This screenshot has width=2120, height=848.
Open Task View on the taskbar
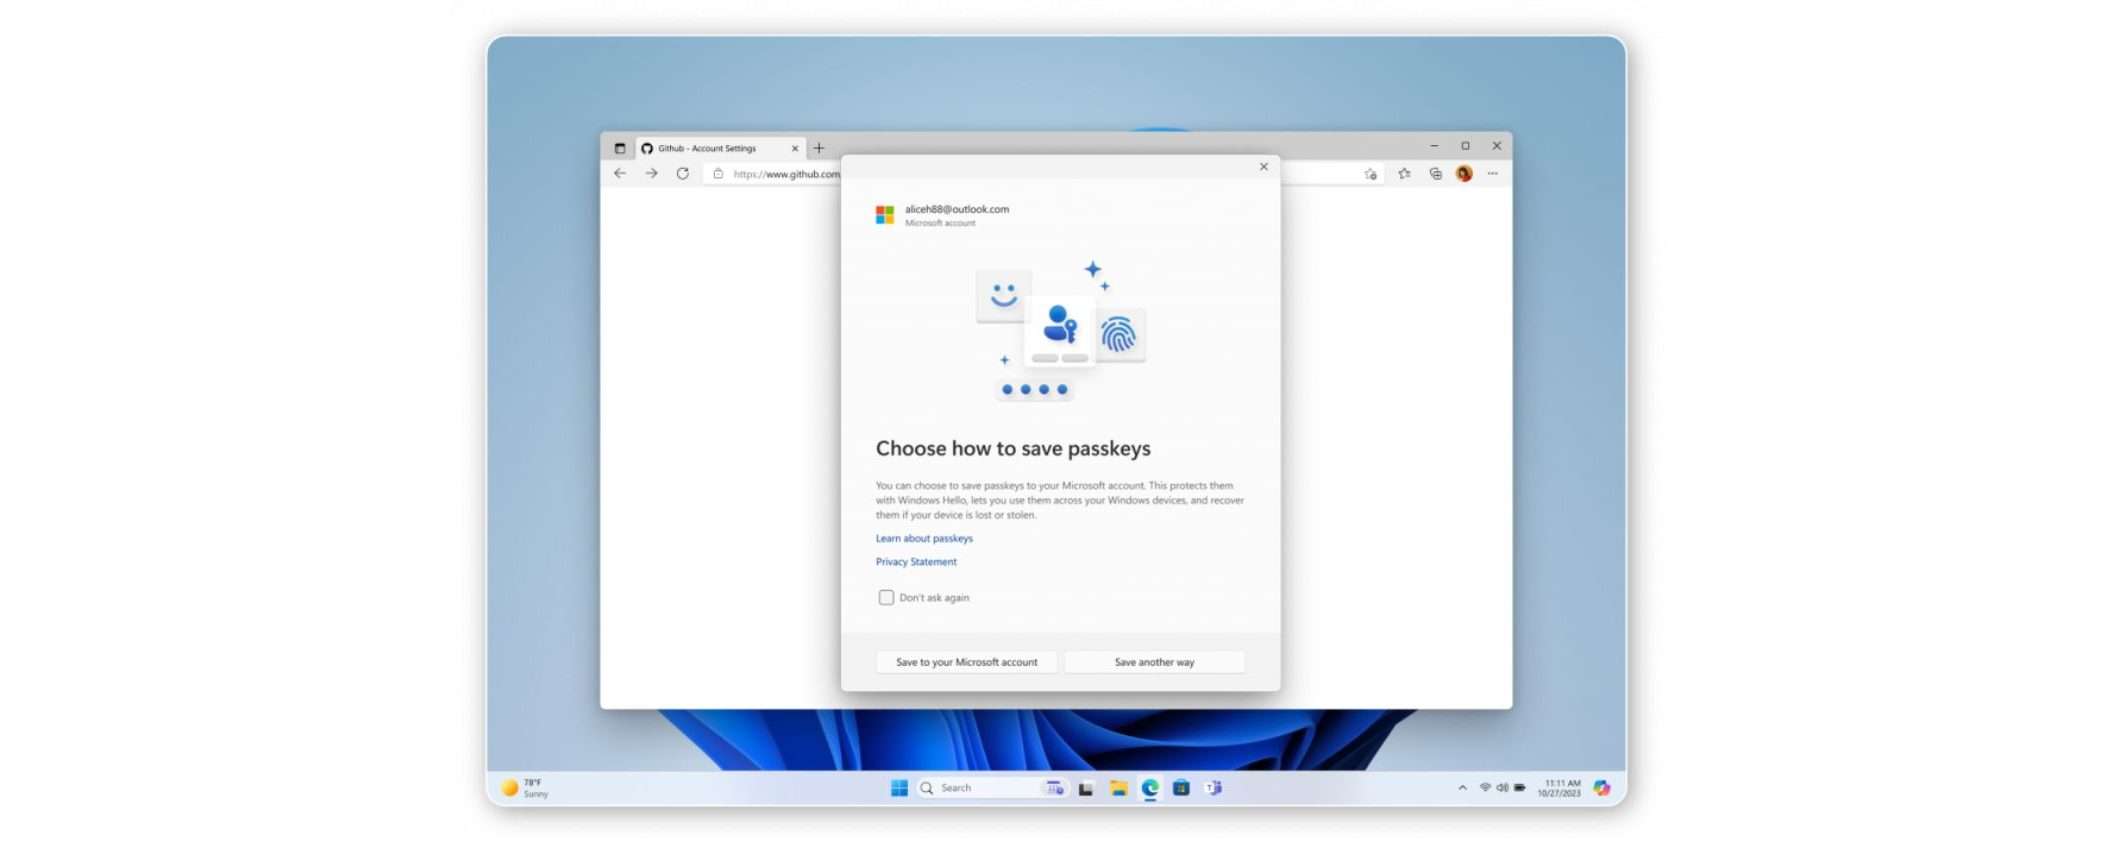pyautogui.click(x=1086, y=788)
